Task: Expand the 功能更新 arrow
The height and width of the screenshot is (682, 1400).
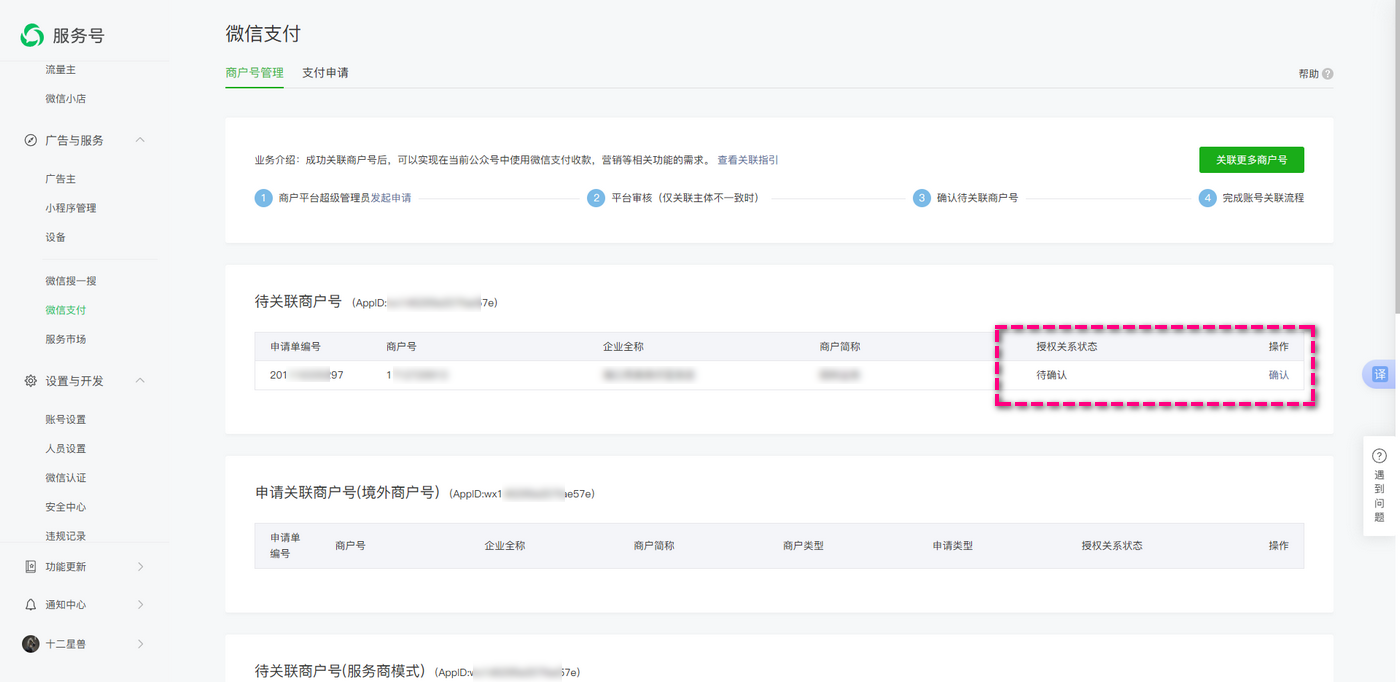Action: [x=140, y=567]
